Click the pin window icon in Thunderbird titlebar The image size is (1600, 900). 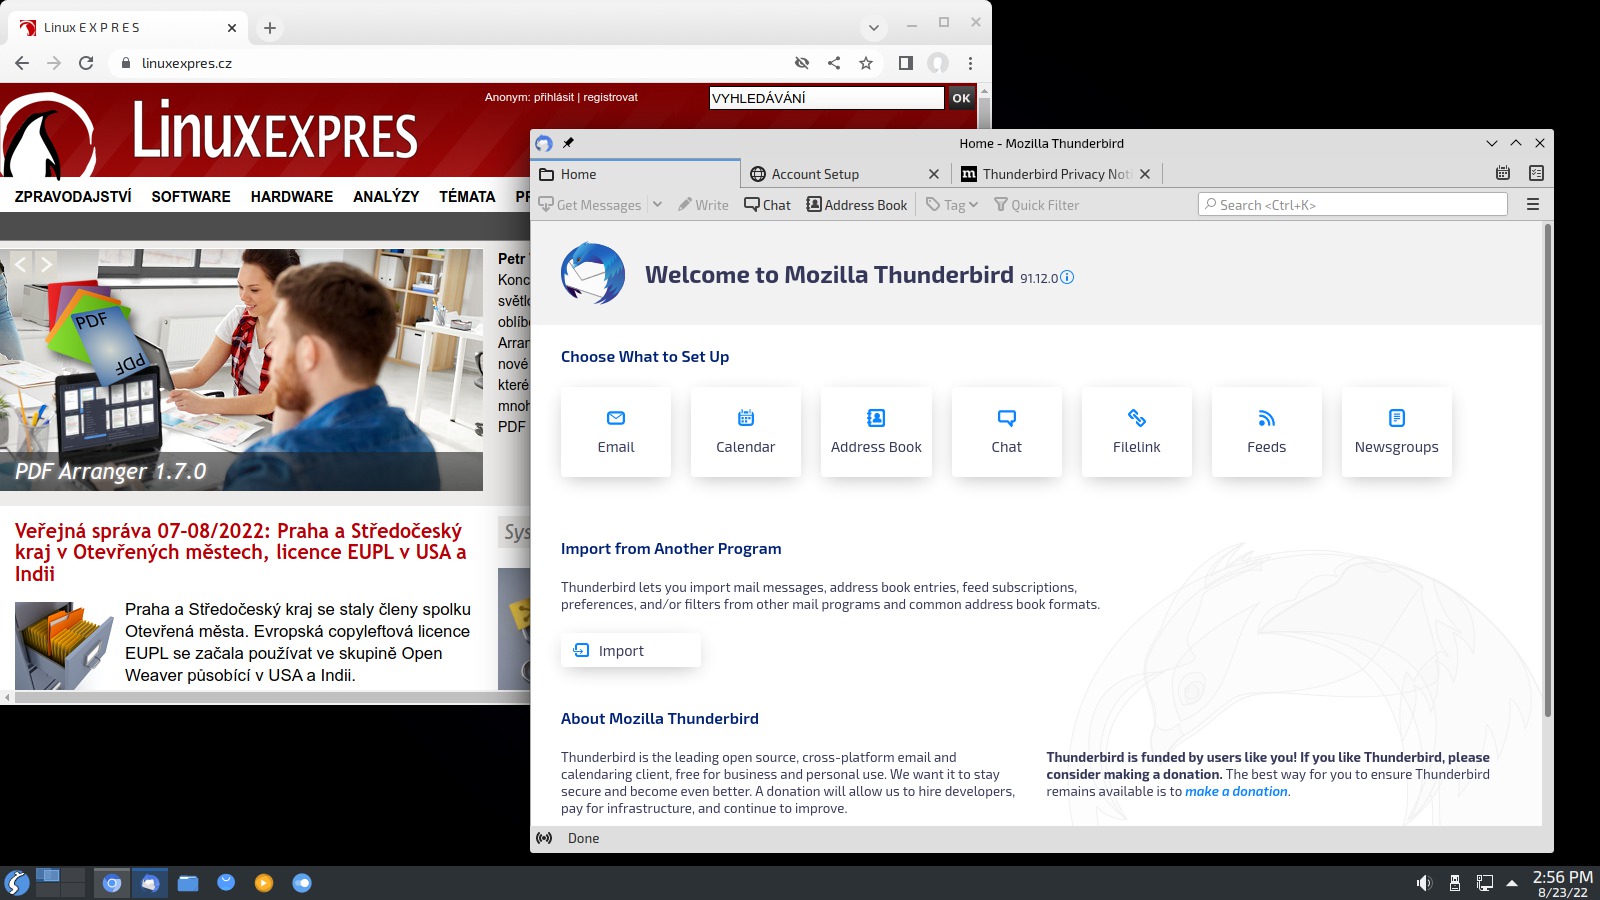pos(568,143)
